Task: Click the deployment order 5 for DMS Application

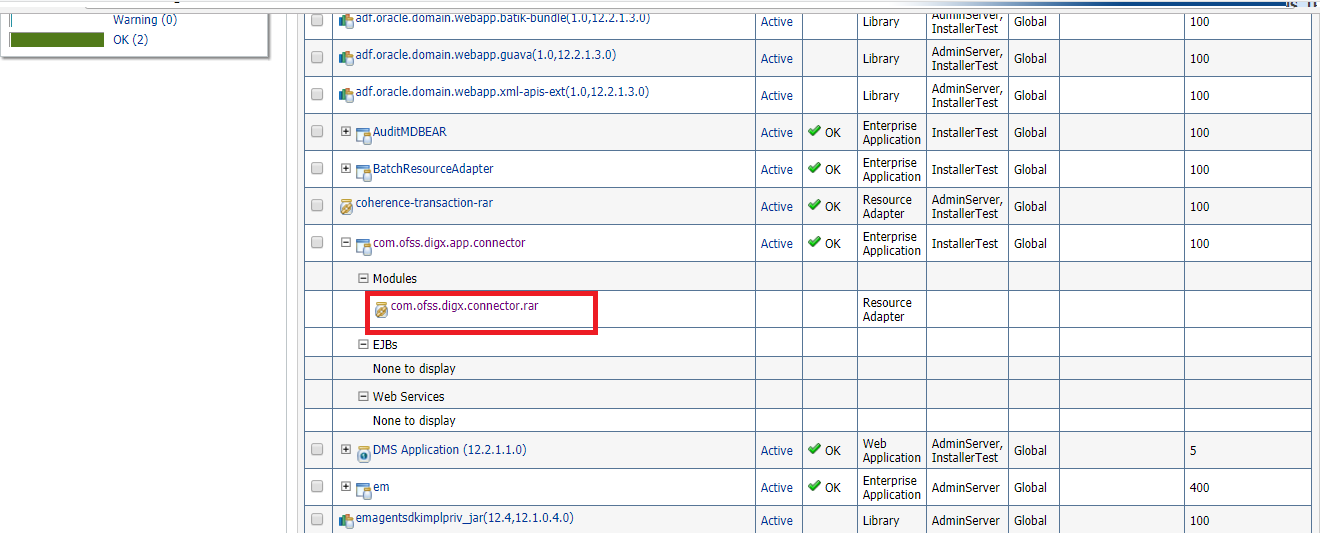Action: (x=1193, y=451)
